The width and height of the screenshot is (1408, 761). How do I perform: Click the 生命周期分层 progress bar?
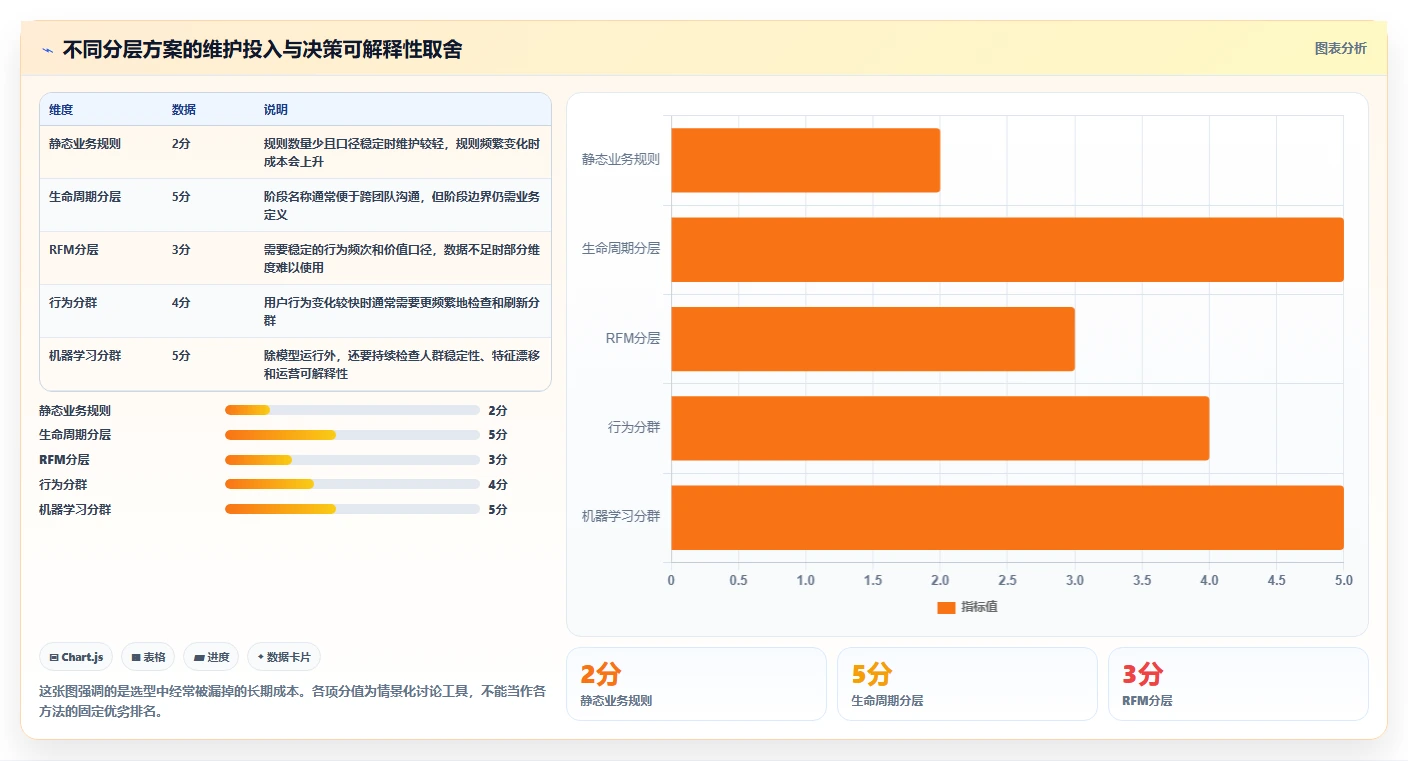pyautogui.click(x=352, y=435)
